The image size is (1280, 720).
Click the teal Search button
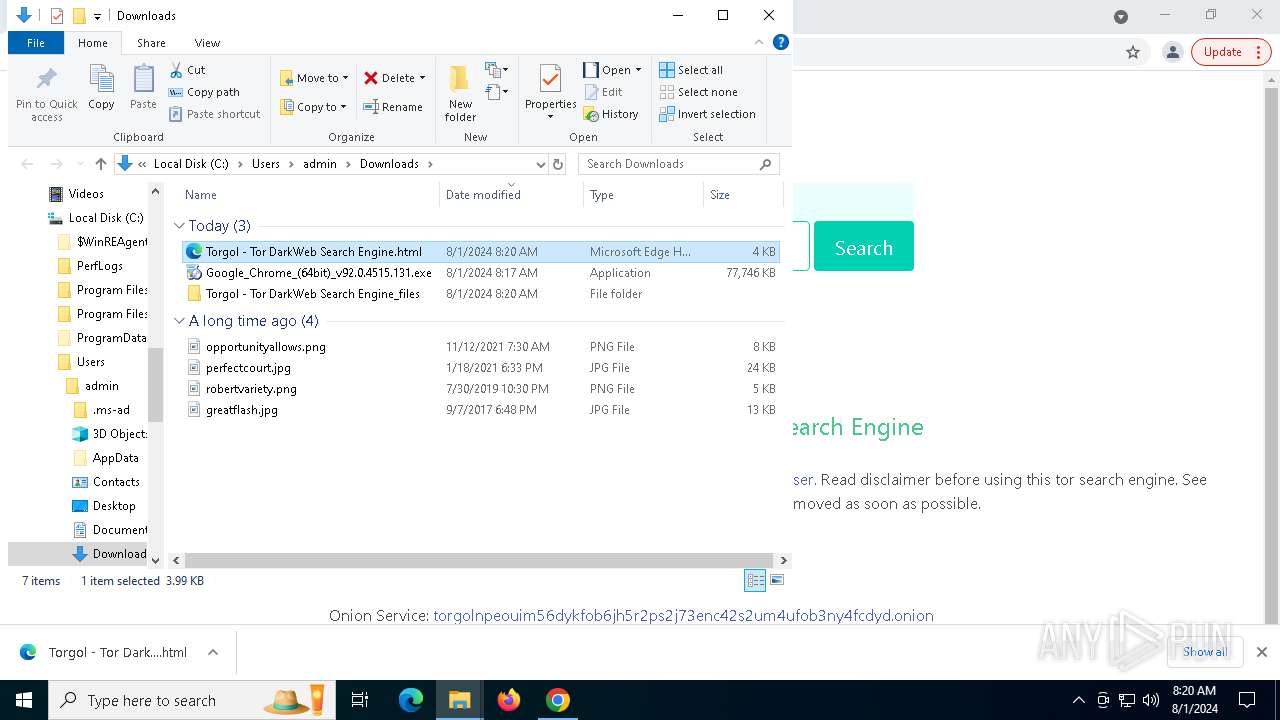click(863, 247)
